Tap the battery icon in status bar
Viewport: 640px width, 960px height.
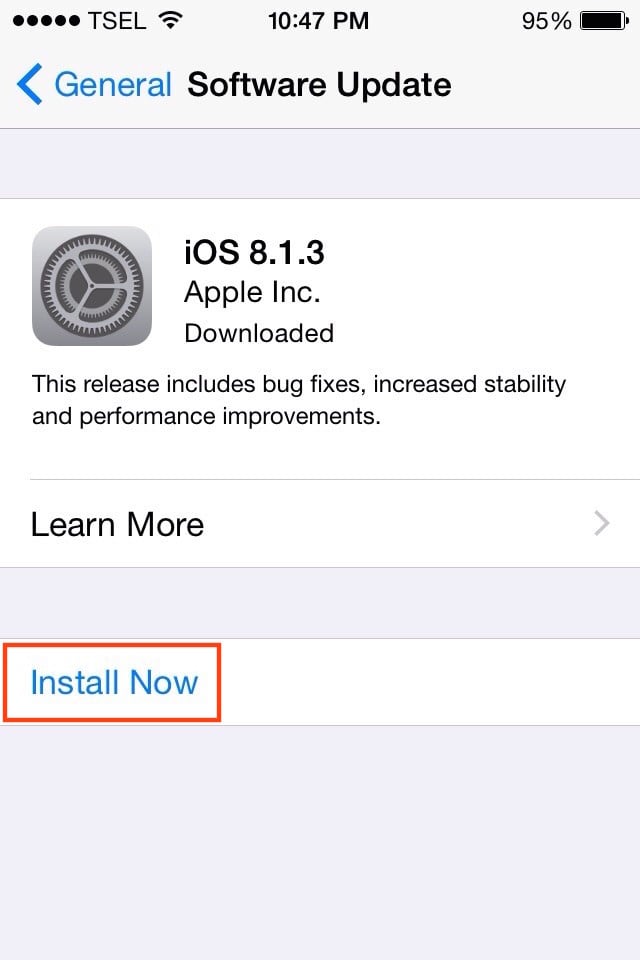tap(604, 21)
